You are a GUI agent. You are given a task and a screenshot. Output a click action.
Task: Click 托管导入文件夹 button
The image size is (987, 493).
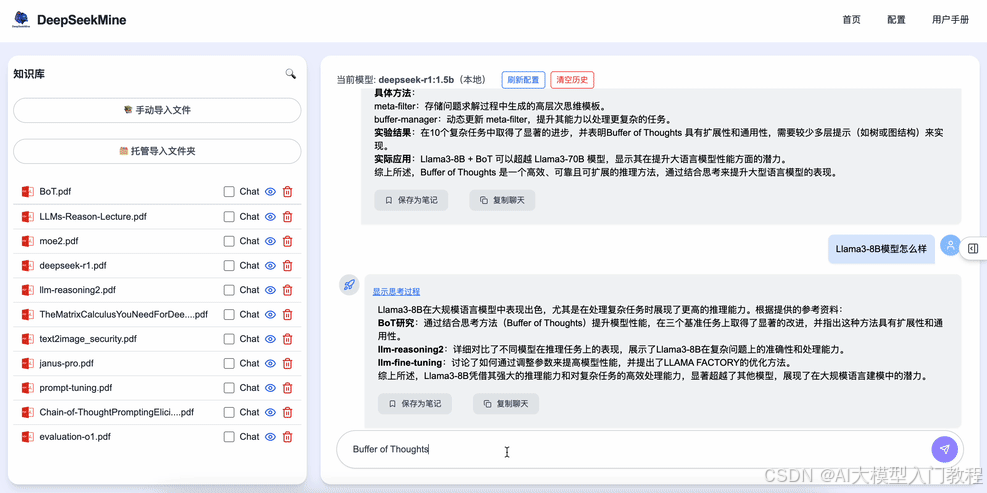157,151
